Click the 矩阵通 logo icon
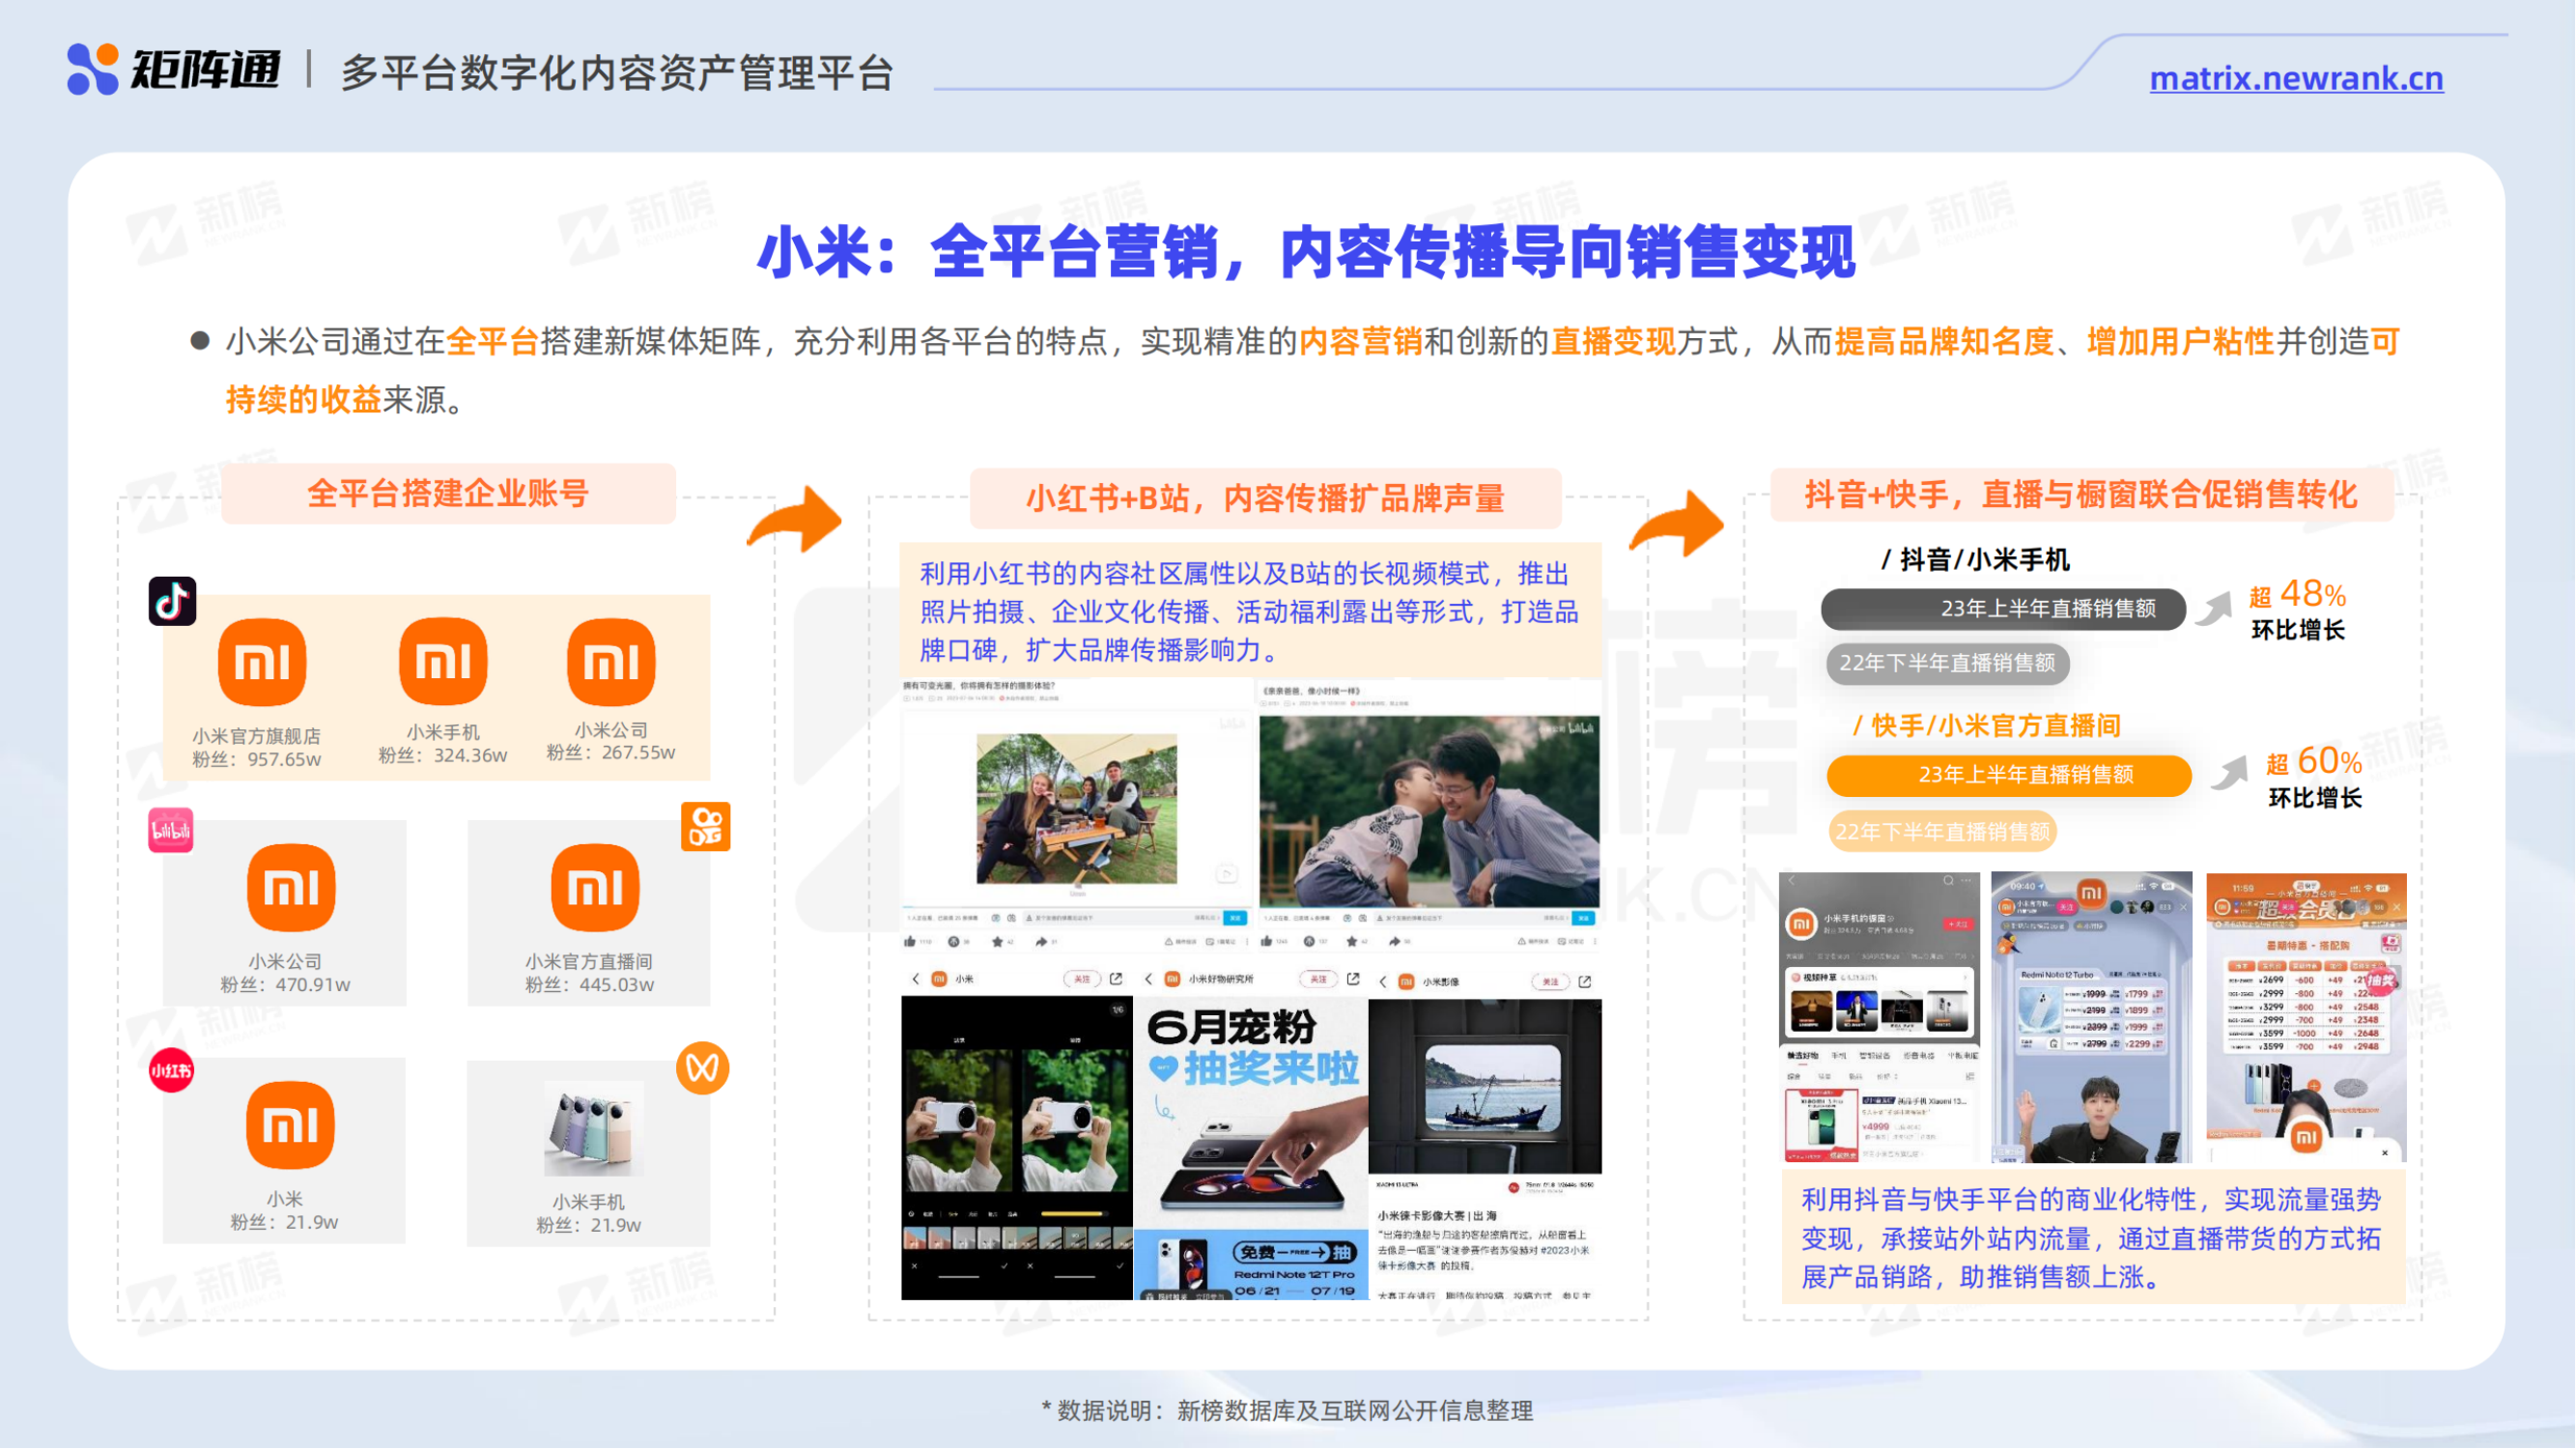 pyautogui.click(x=93, y=69)
